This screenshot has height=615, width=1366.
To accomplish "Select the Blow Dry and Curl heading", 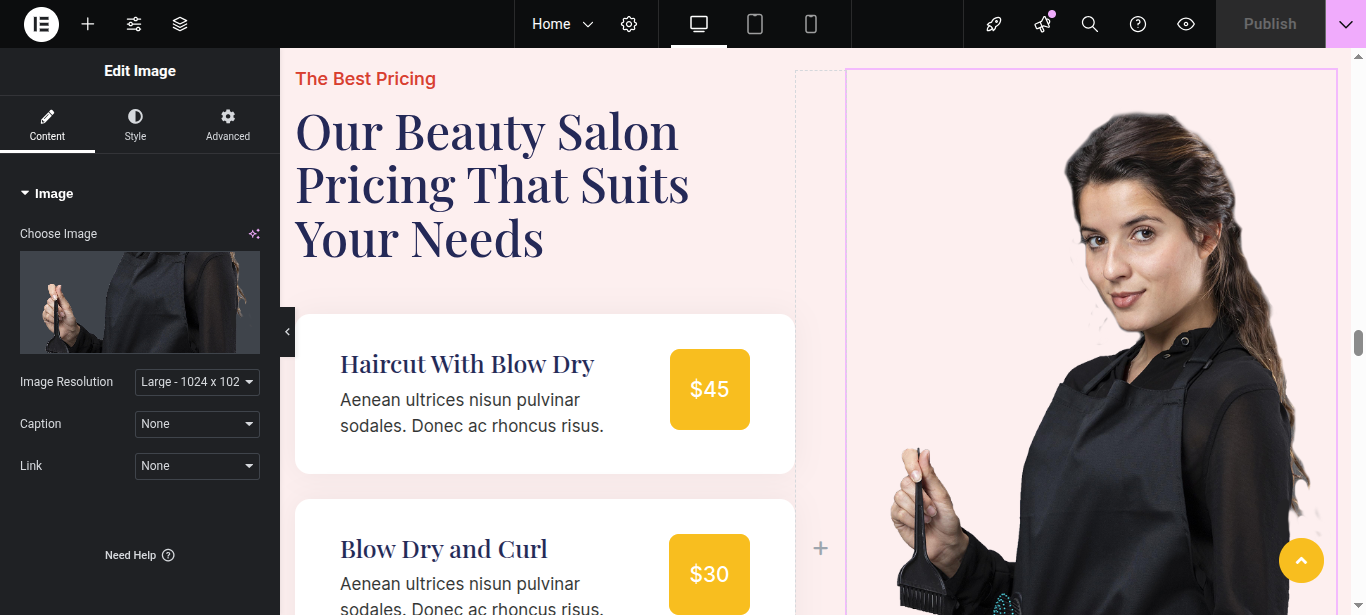I will coord(444,549).
